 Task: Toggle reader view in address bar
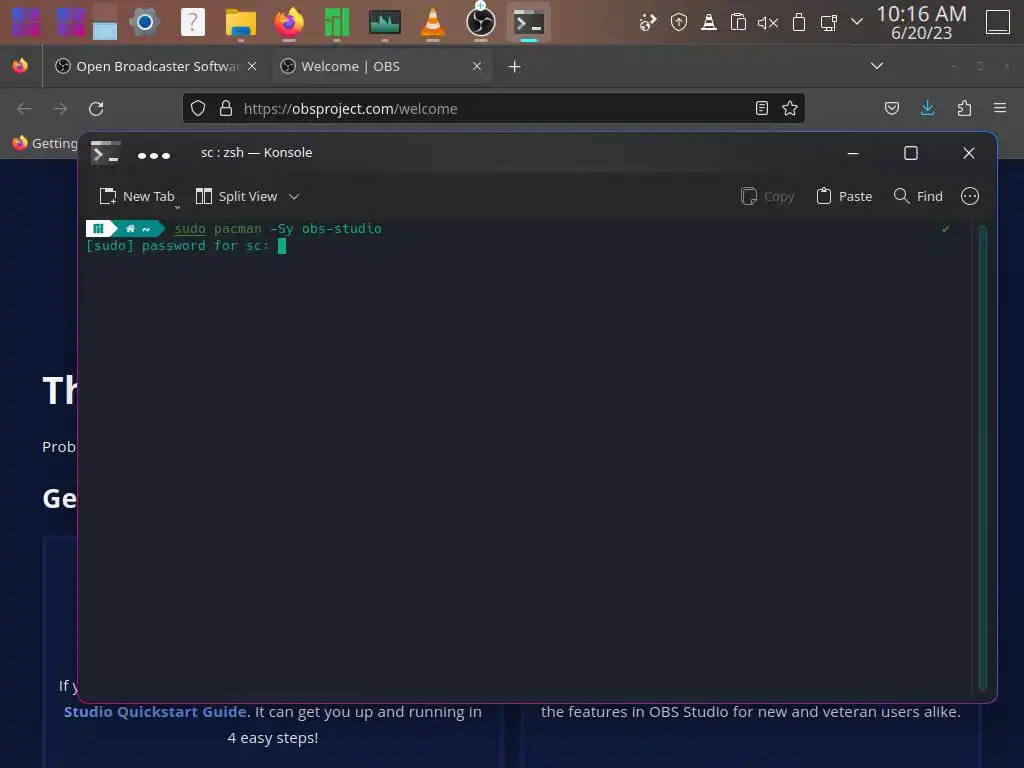click(x=761, y=108)
